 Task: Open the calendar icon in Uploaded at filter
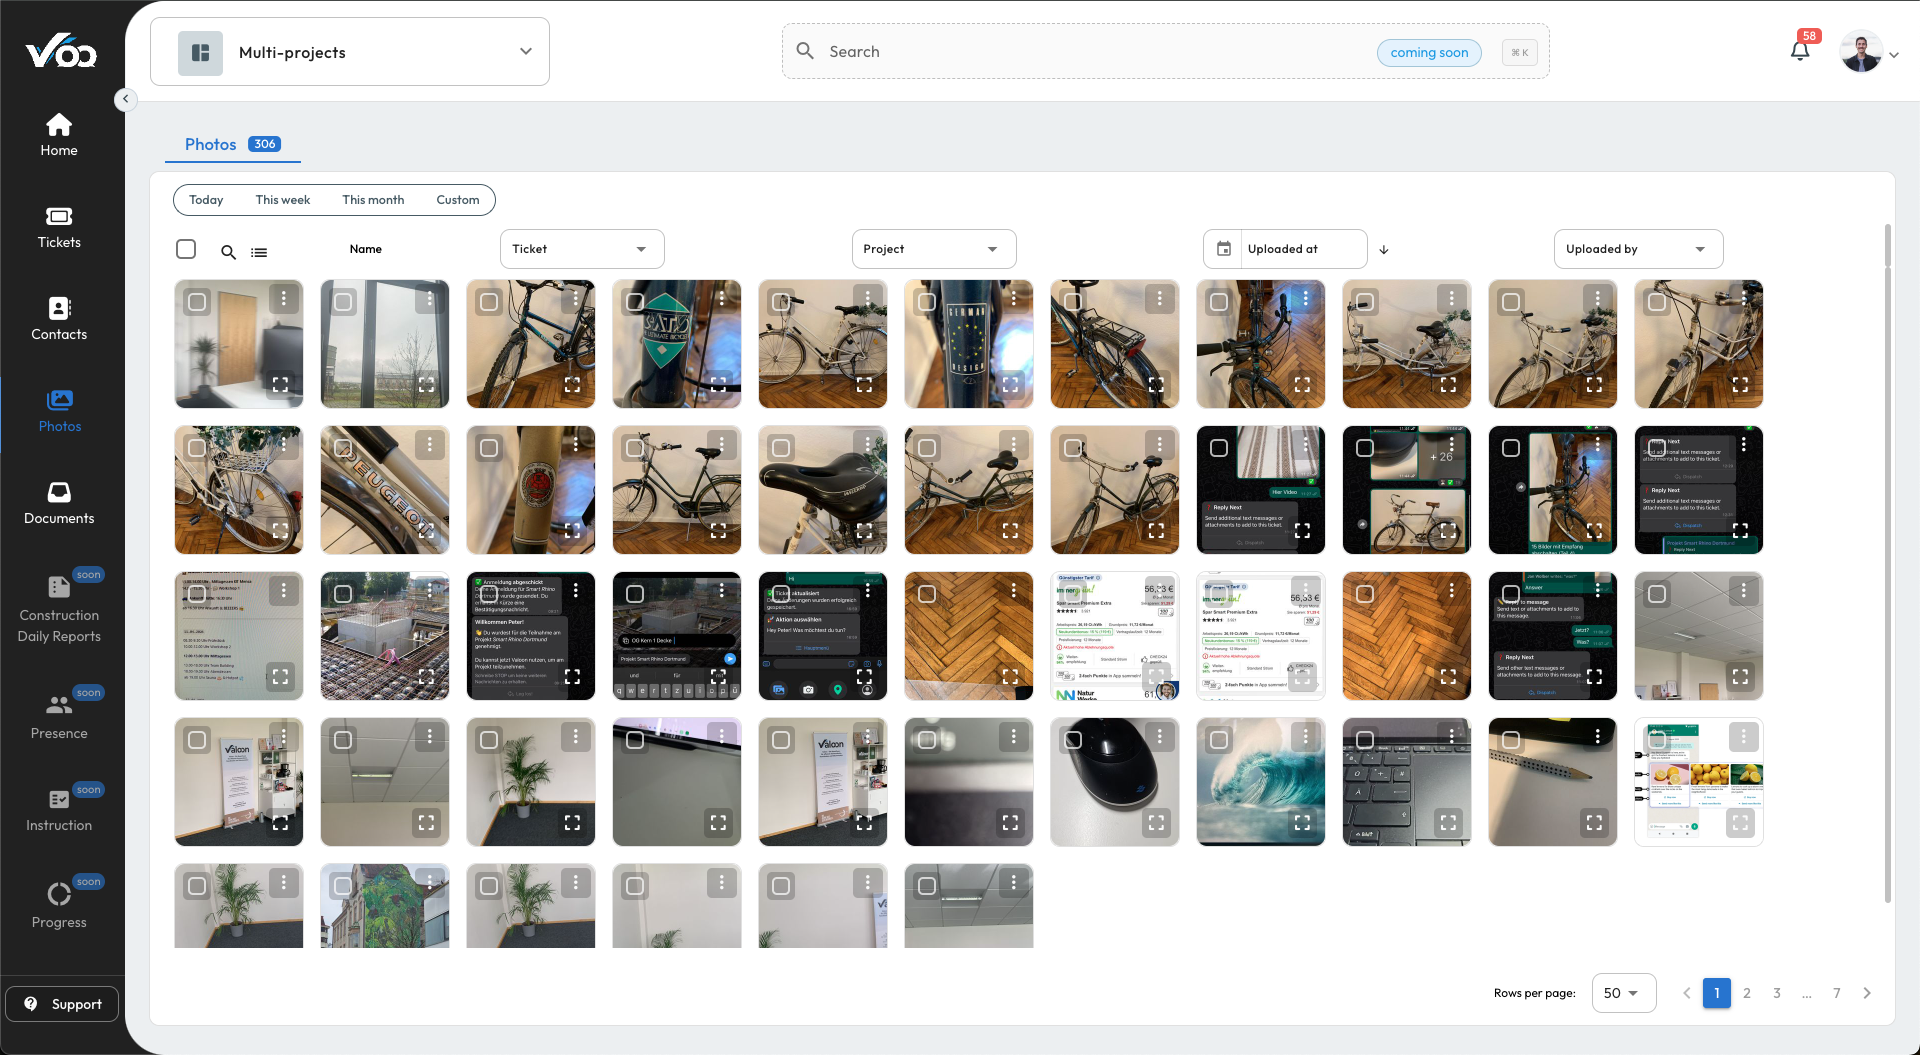click(1222, 249)
